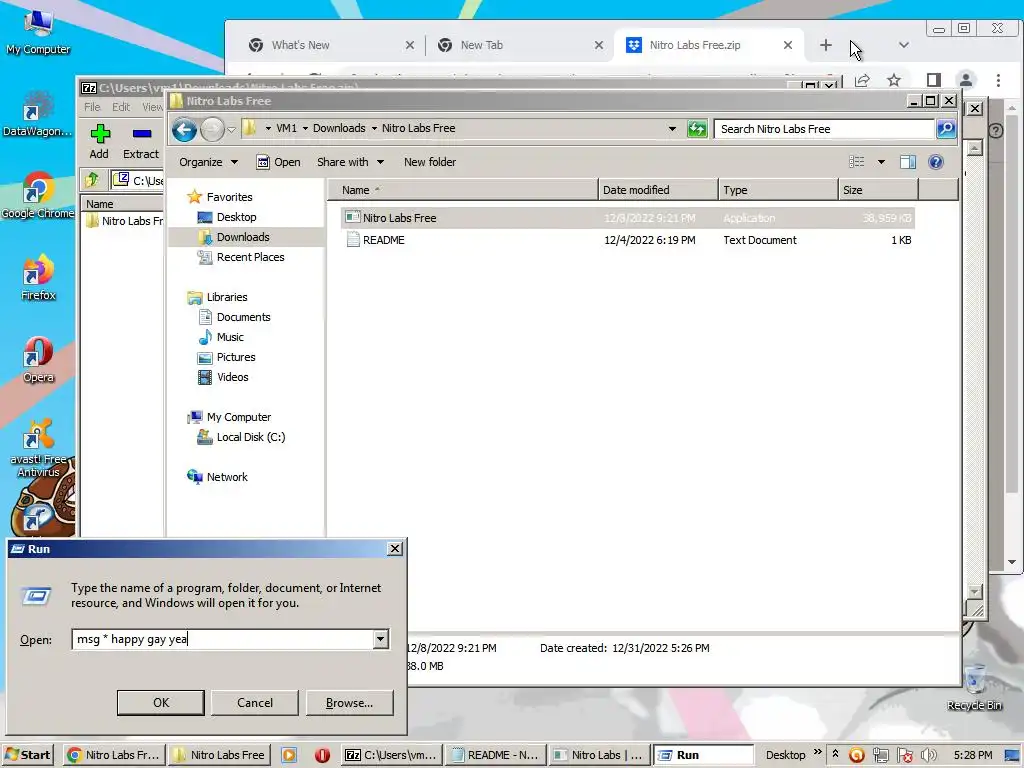Screen dimensions: 1024x768
Task: Expand breadcrumb arrow after Downloads
Action: click(x=374, y=129)
